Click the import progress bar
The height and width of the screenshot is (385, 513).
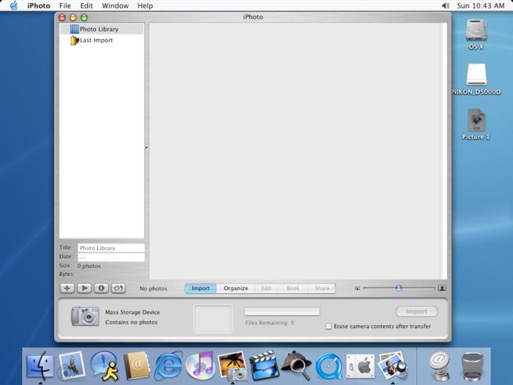click(x=282, y=312)
